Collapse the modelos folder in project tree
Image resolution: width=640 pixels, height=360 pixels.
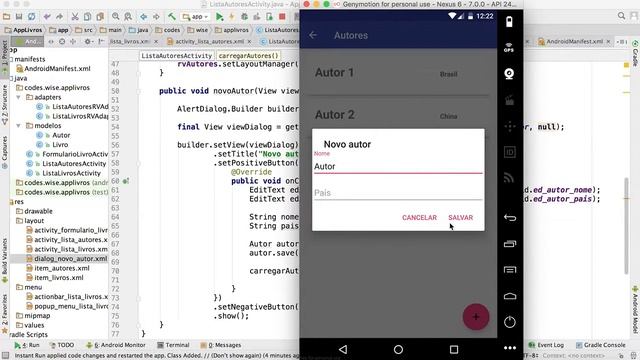click(18, 126)
